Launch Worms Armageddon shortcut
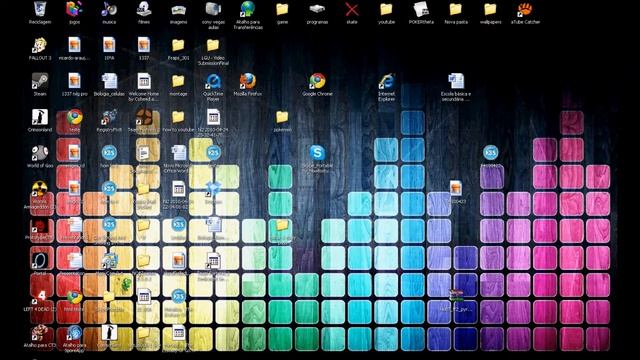Viewport: 640px width, 360px height. pos(40,189)
